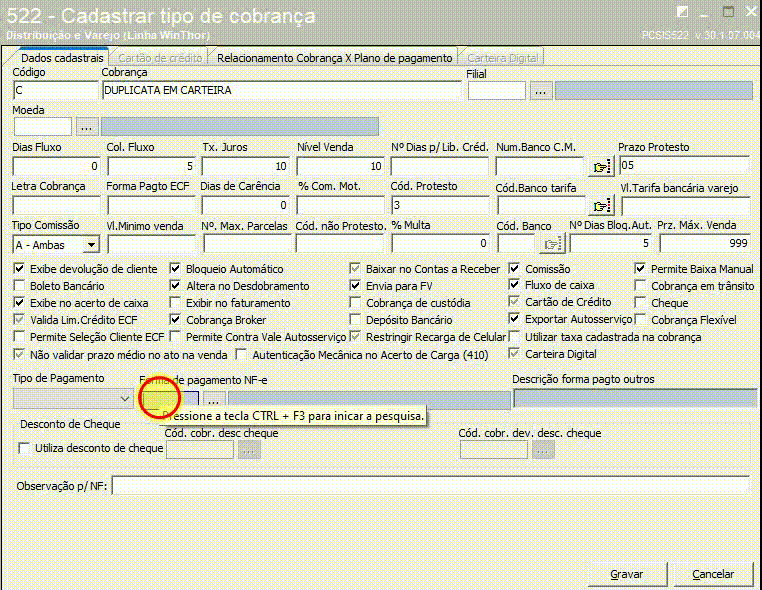The image size is (762, 590).
Task: Open the Tipo de Pagamento dropdown
Action: pyautogui.click(x=124, y=399)
